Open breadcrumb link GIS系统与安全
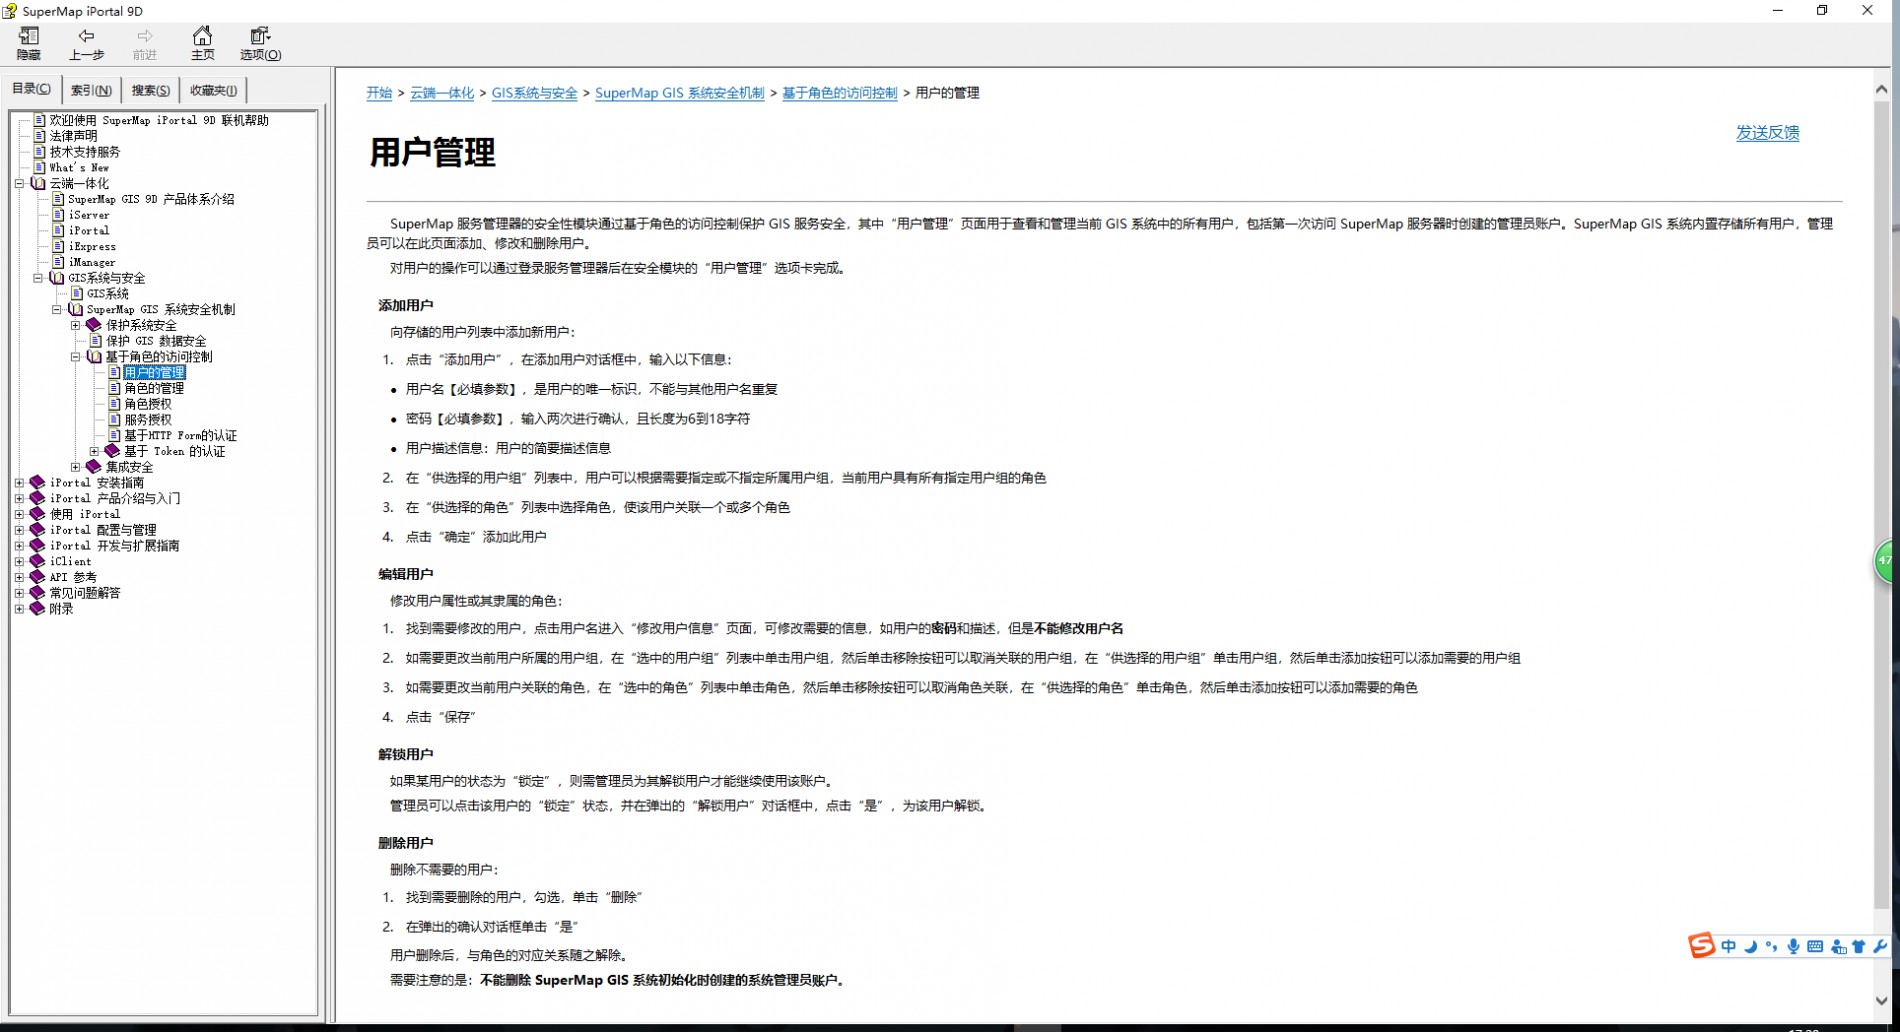Screen dimensions: 1900x1032 534,93
